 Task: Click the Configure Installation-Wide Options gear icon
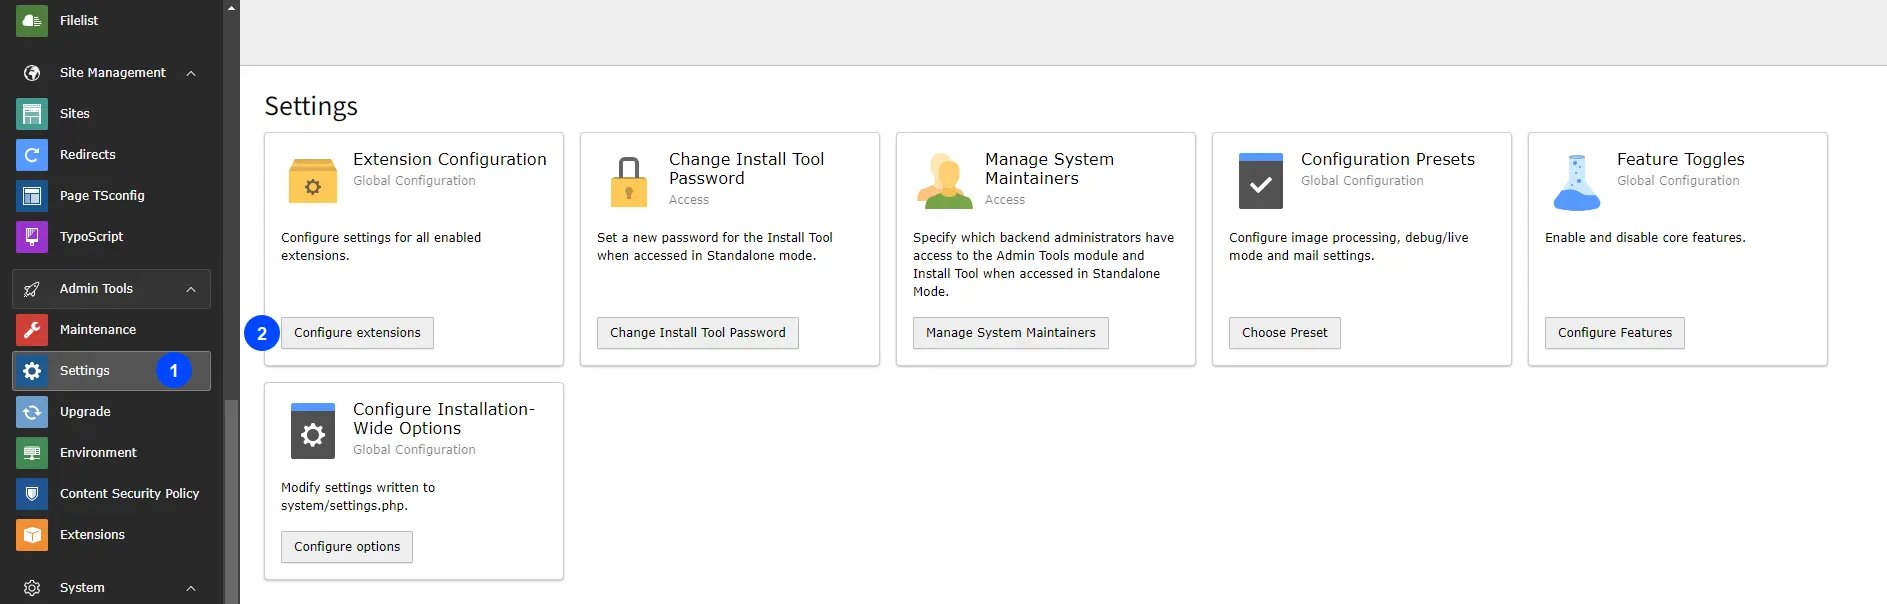pos(313,431)
